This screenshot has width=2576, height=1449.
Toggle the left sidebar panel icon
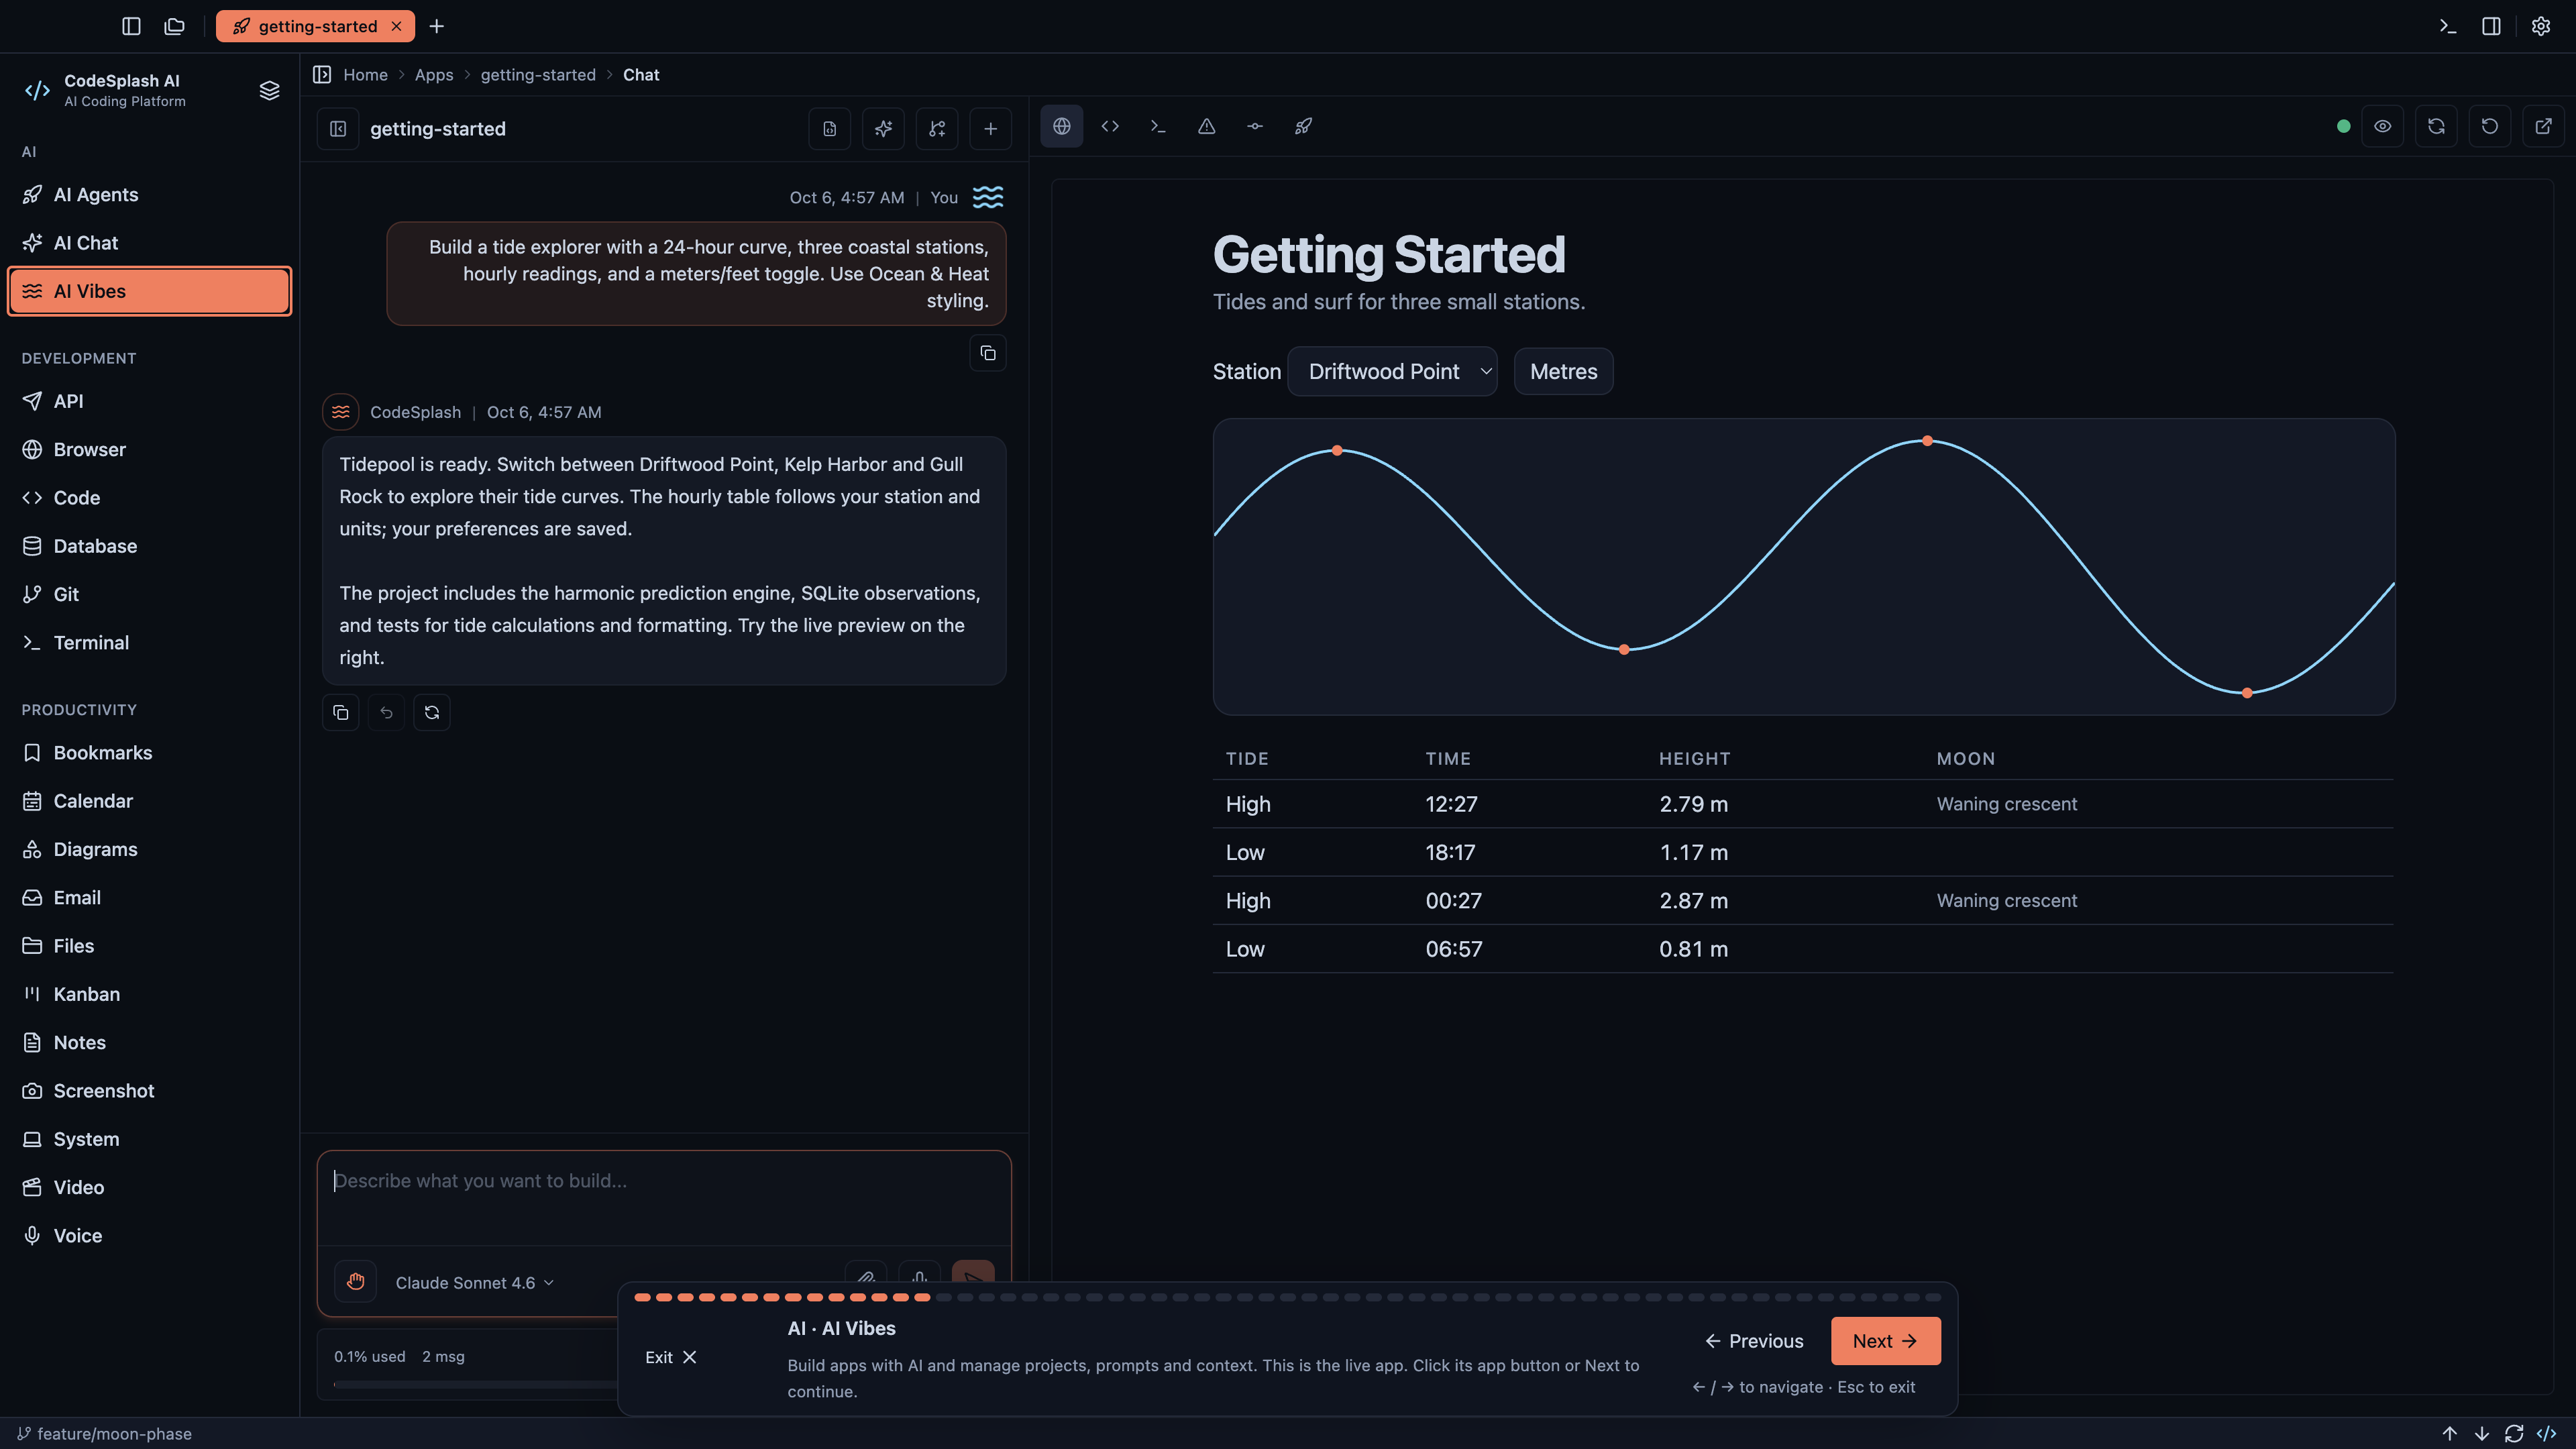131,26
